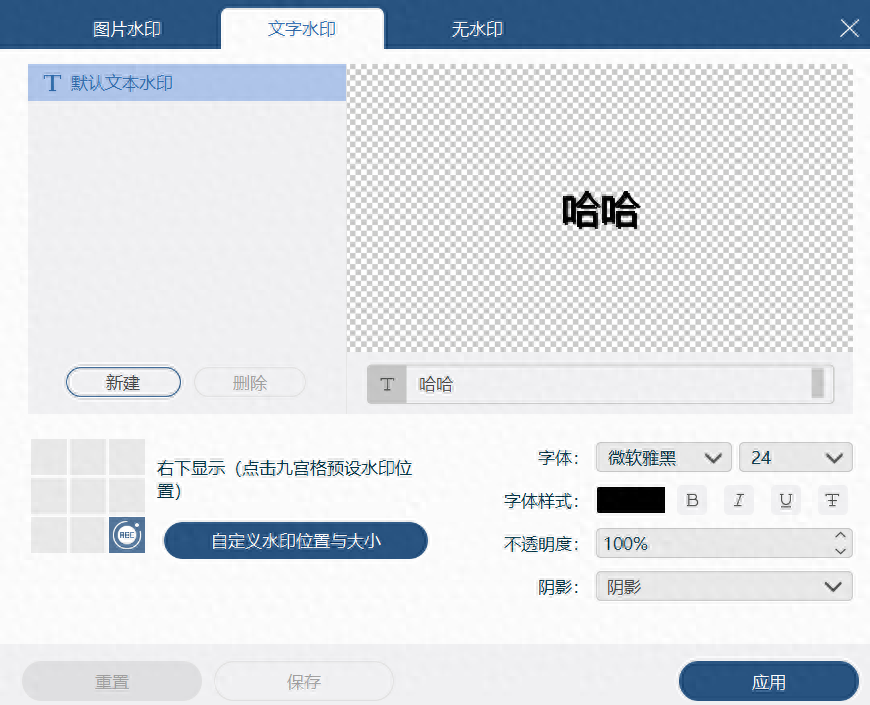Open the black font color swatch
Image resolution: width=870 pixels, height=705 pixels.
(630, 500)
